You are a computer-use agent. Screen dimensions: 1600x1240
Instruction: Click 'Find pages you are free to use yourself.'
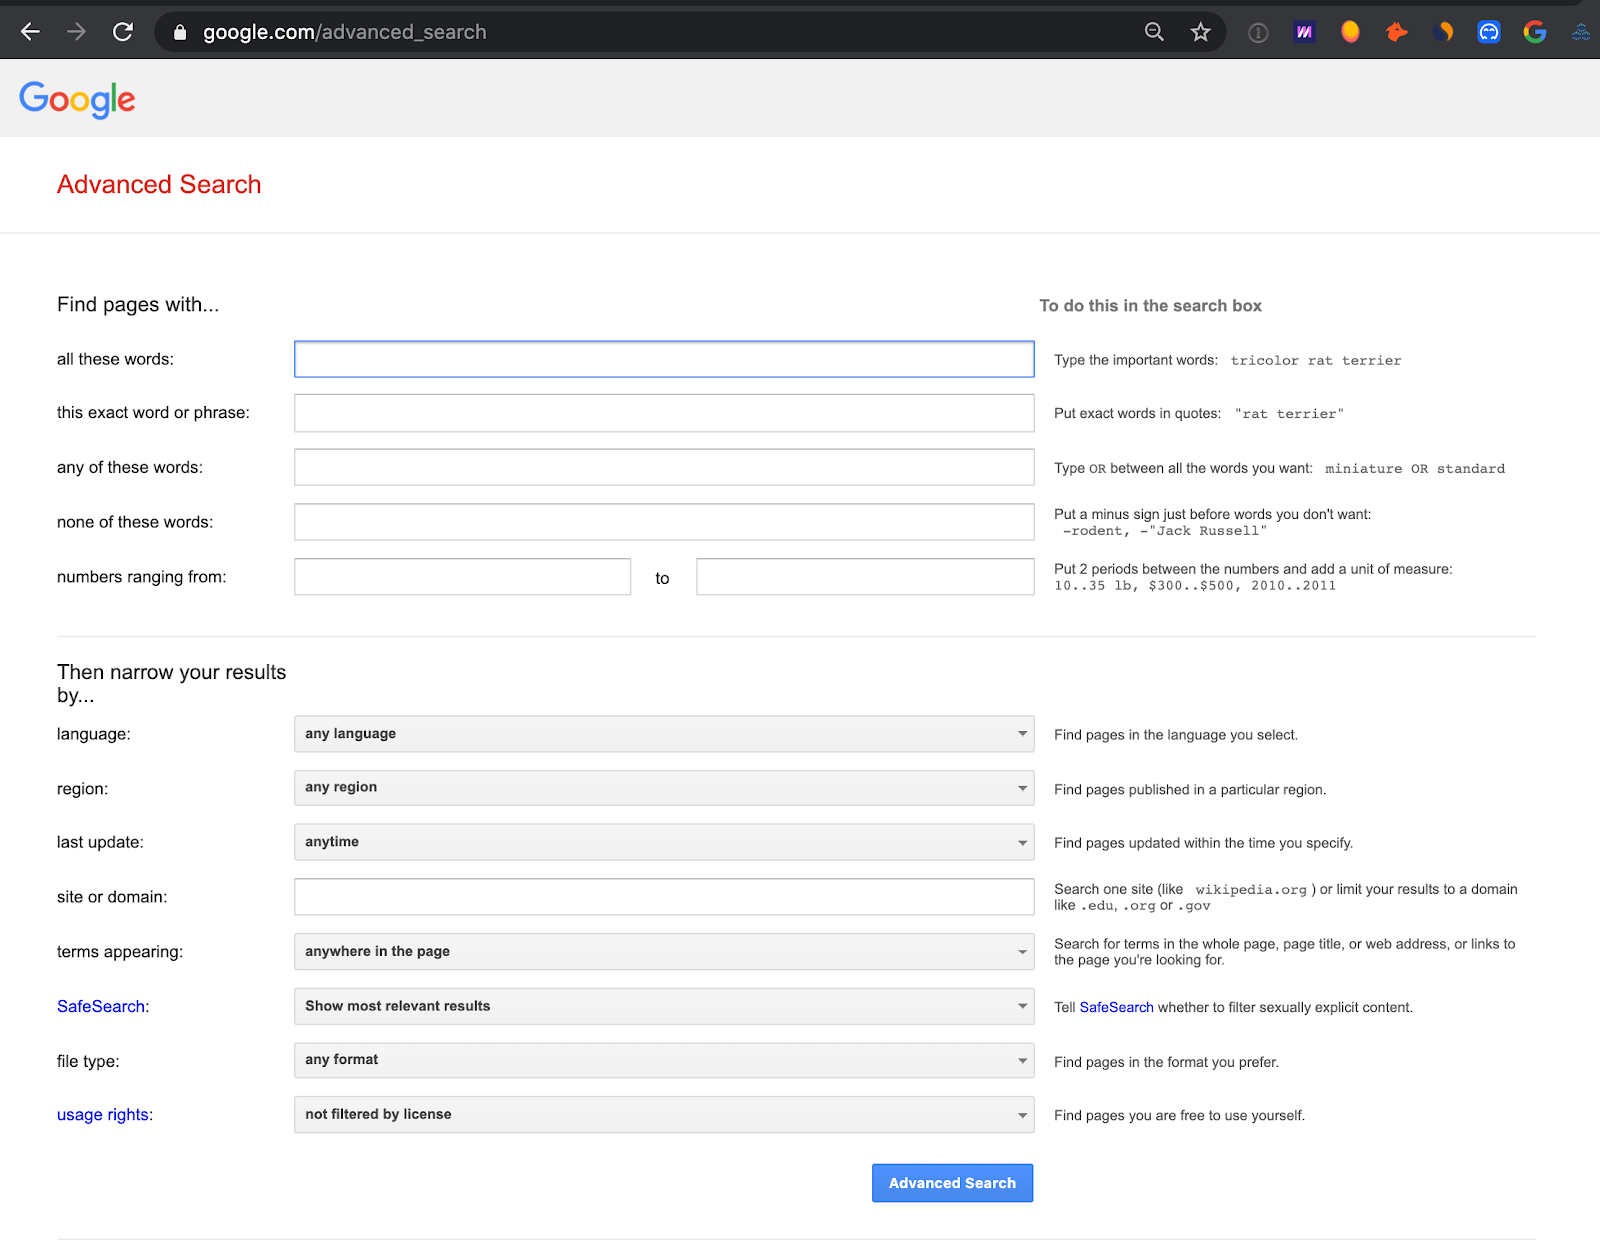[x=1179, y=1116]
